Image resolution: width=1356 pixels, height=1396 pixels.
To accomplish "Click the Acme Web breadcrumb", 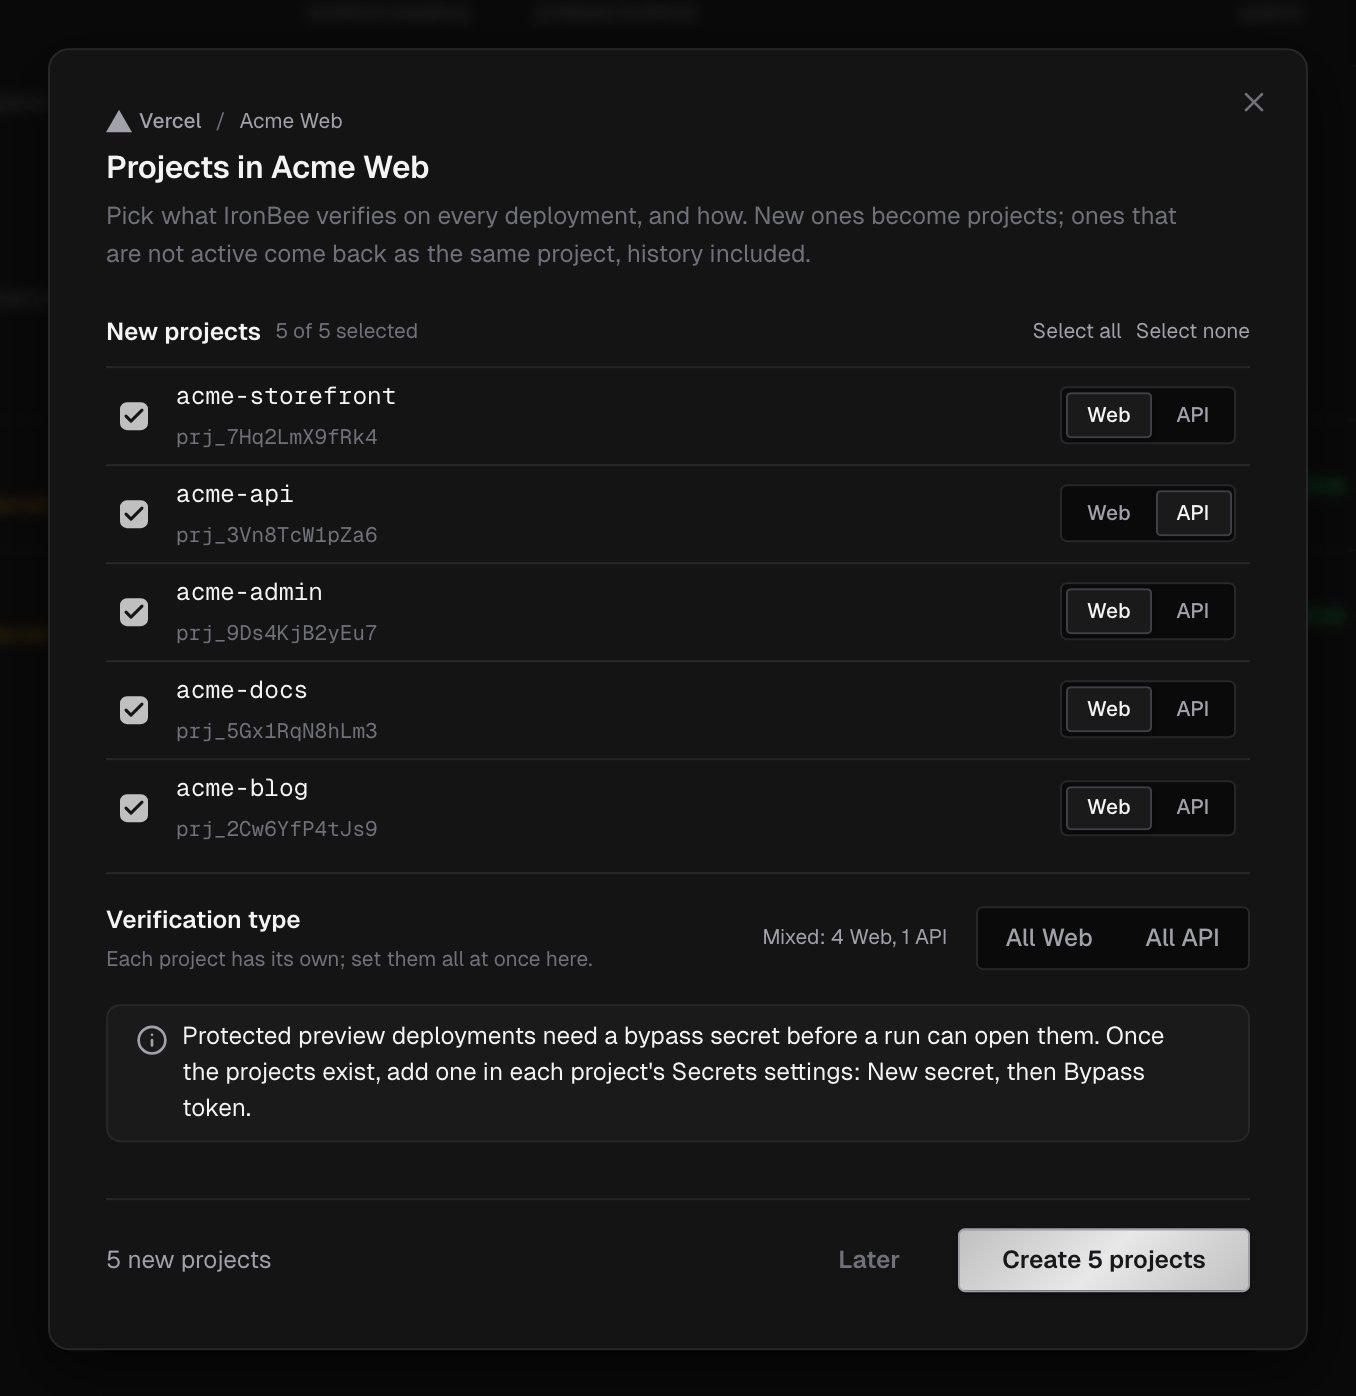I will (x=291, y=121).
